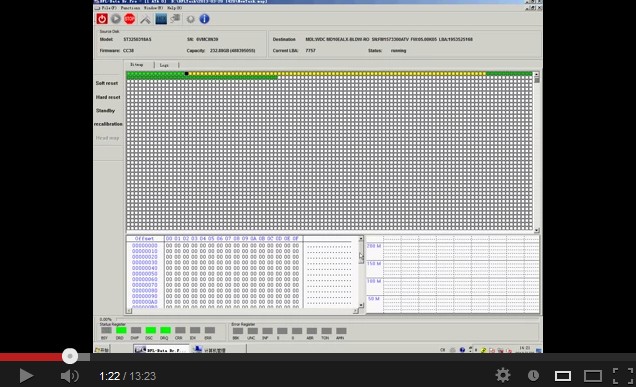Play the video
This screenshot has width=636, height=387.
click(x=26, y=376)
